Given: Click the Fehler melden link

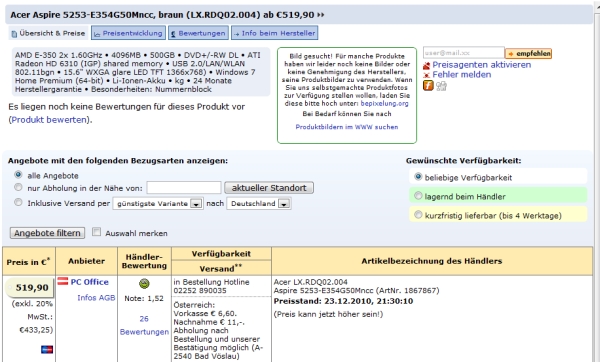Looking at the screenshot, I should pos(461,75).
